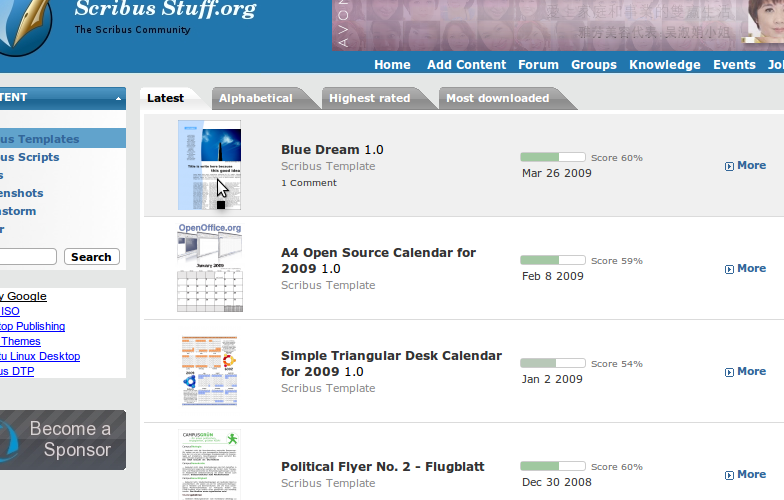Click the Desk Calendar 54% score bar
Screen dimensions: 784x500
click(552, 363)
